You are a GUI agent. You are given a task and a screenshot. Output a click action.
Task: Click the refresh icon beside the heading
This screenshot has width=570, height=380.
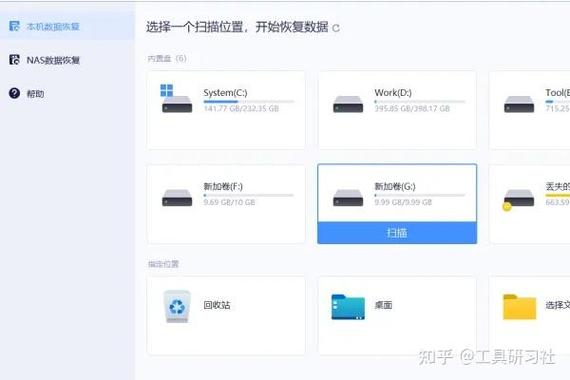pyautogui.click(x=336, y=28)
